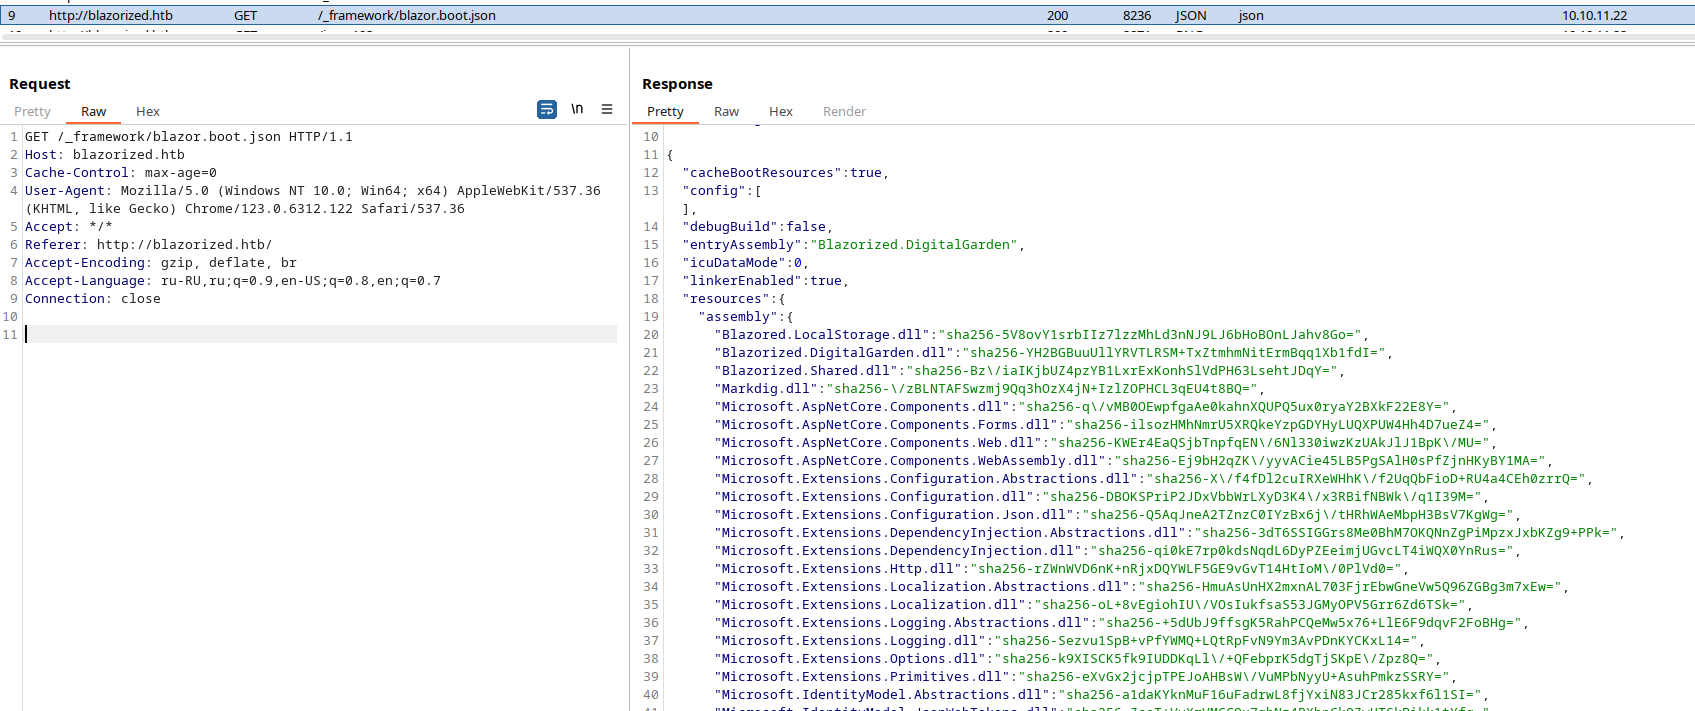
Task: Toggle the request word-wrap icon
Action: coord(547,110)
